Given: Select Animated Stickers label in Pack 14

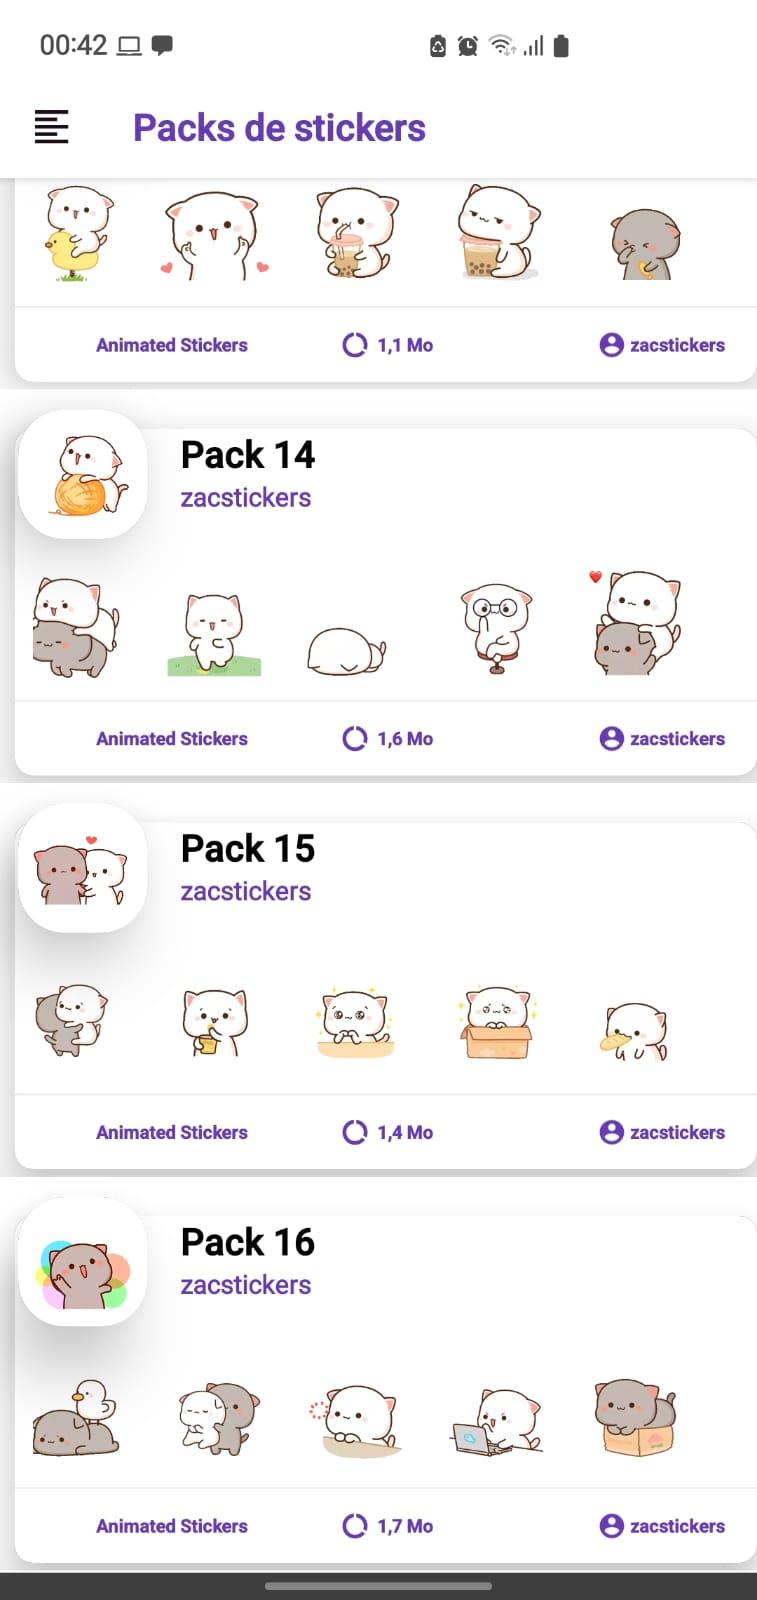Looking at the screenshot, I should [x=172, y=739].
